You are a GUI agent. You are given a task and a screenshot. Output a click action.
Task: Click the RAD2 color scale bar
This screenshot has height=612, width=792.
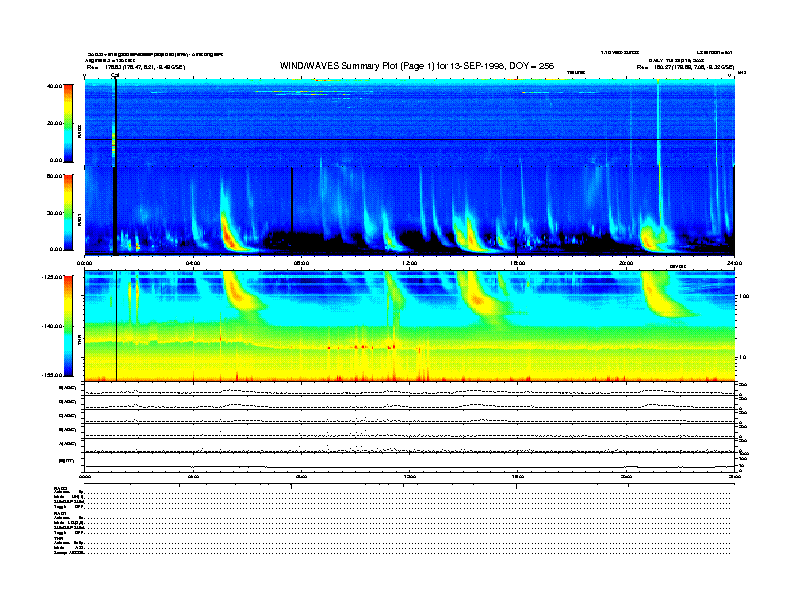(68, 123)
